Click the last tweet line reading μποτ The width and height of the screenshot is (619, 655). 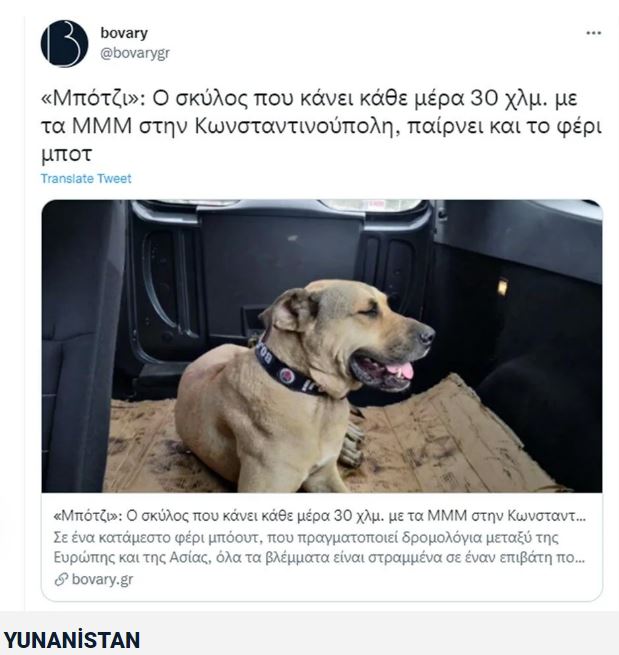[x=66, y=154]
